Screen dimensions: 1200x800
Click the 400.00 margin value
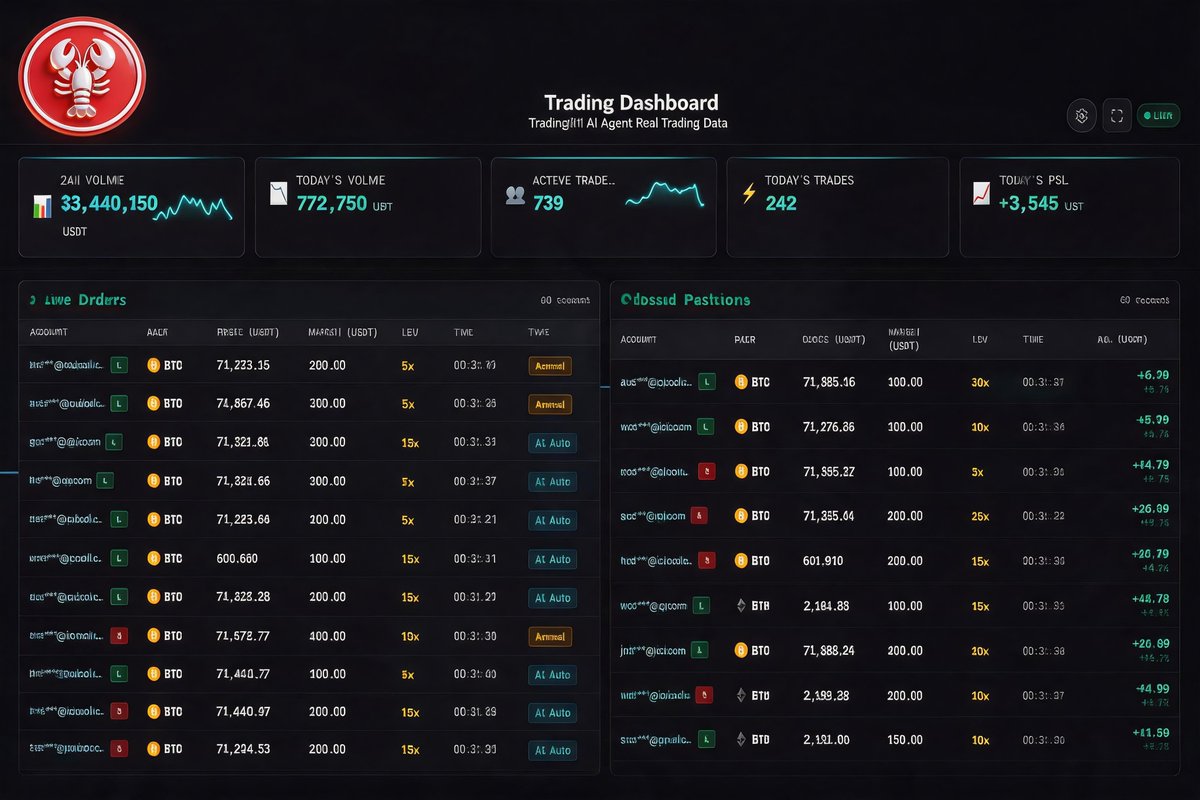pos(327,636)
